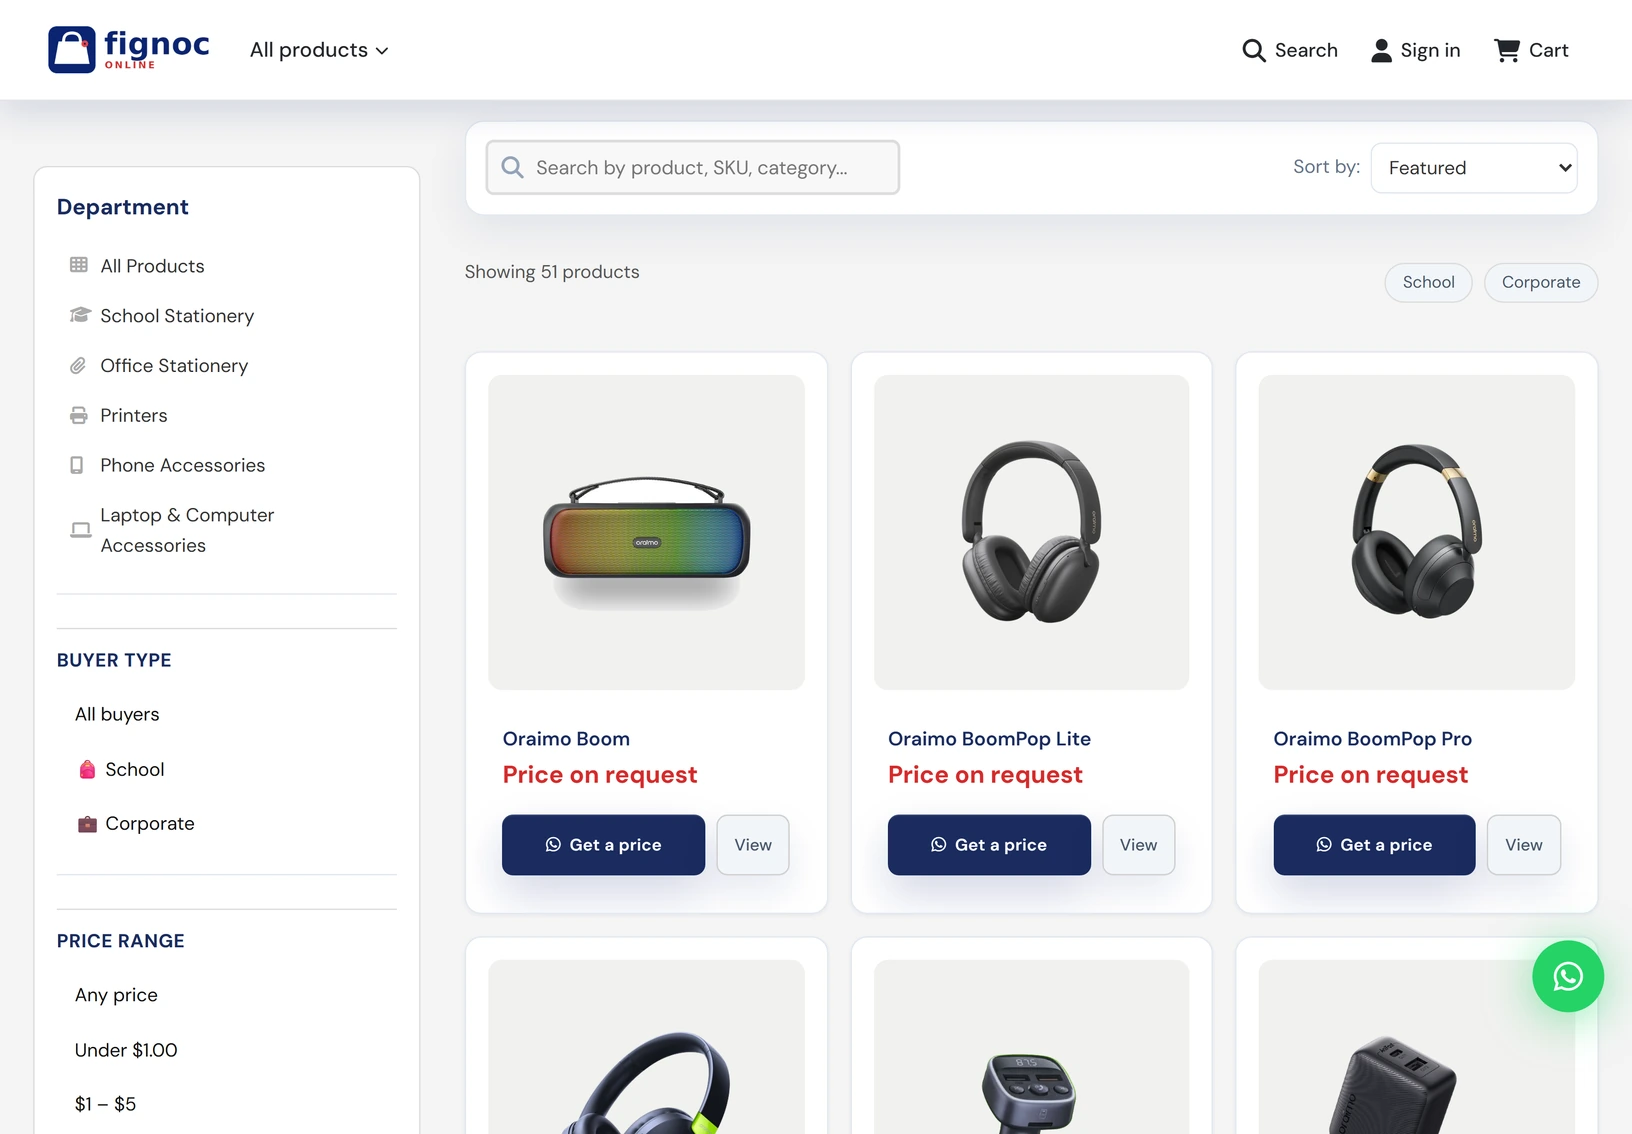Select the Printers department icon
1632x1134 pixels.
point(78,415)
